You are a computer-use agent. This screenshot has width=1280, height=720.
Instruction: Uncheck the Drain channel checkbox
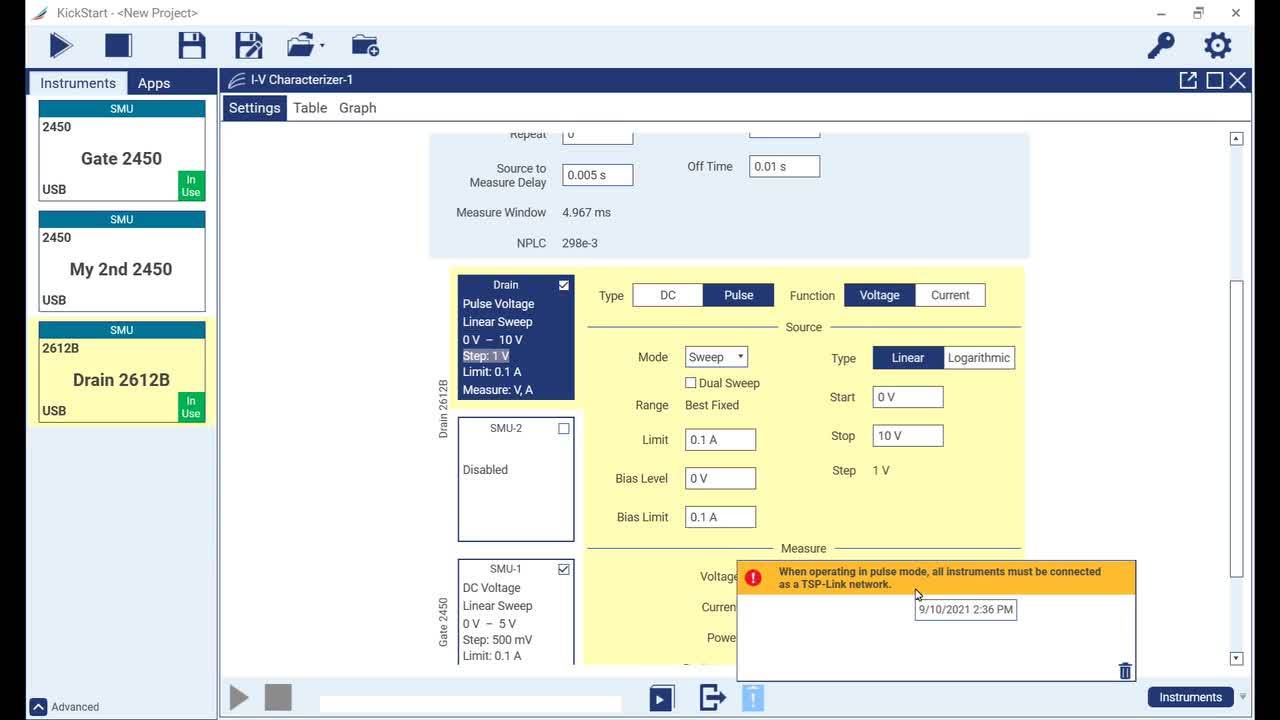(564, 285)
